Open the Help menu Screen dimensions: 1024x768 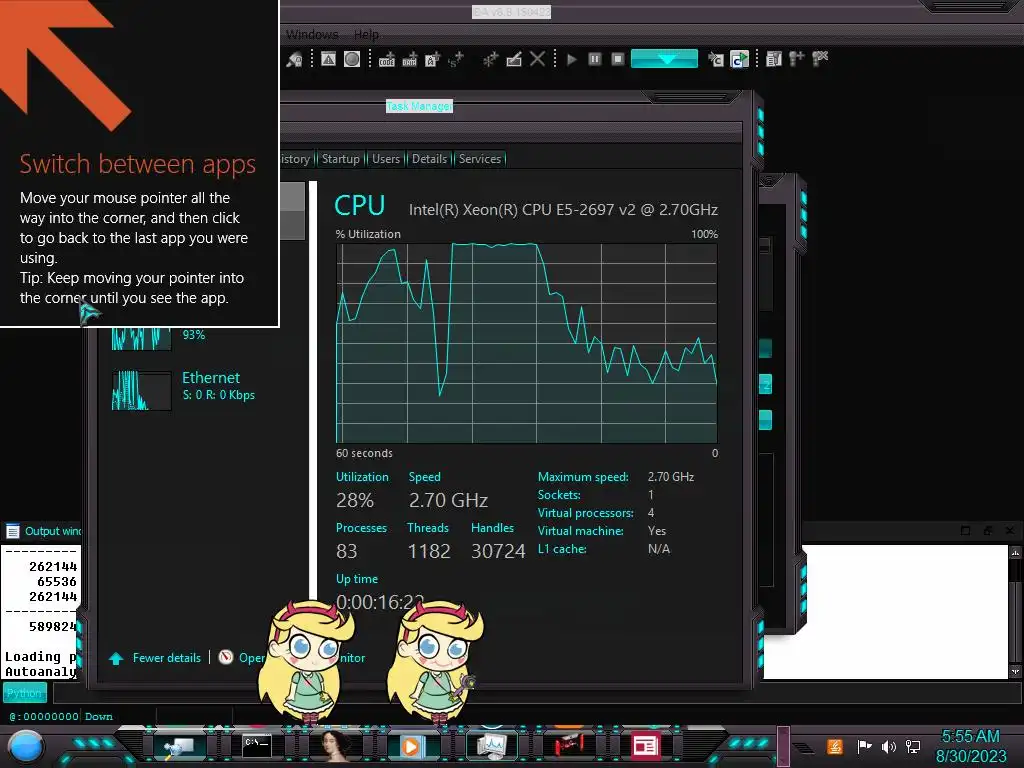click(x=366, y=34)
